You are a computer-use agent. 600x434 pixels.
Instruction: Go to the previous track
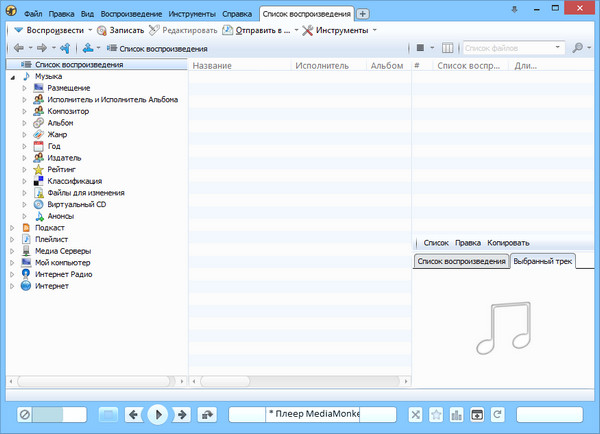(x=134, y=414)
